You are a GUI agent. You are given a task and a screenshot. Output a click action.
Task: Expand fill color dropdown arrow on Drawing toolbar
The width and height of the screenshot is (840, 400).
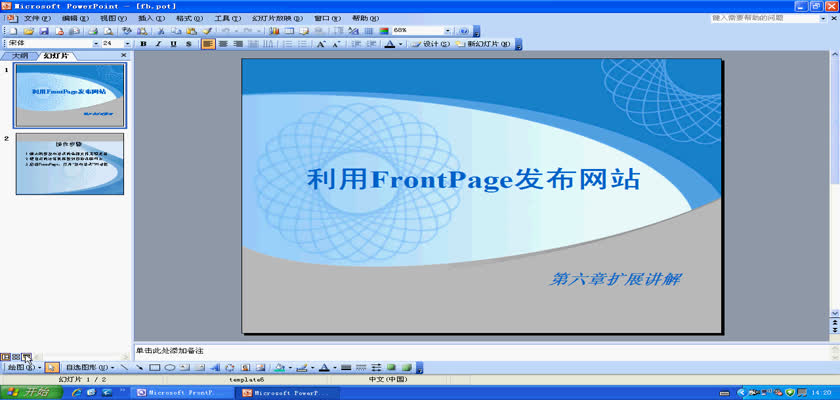(x=290, y=368)
